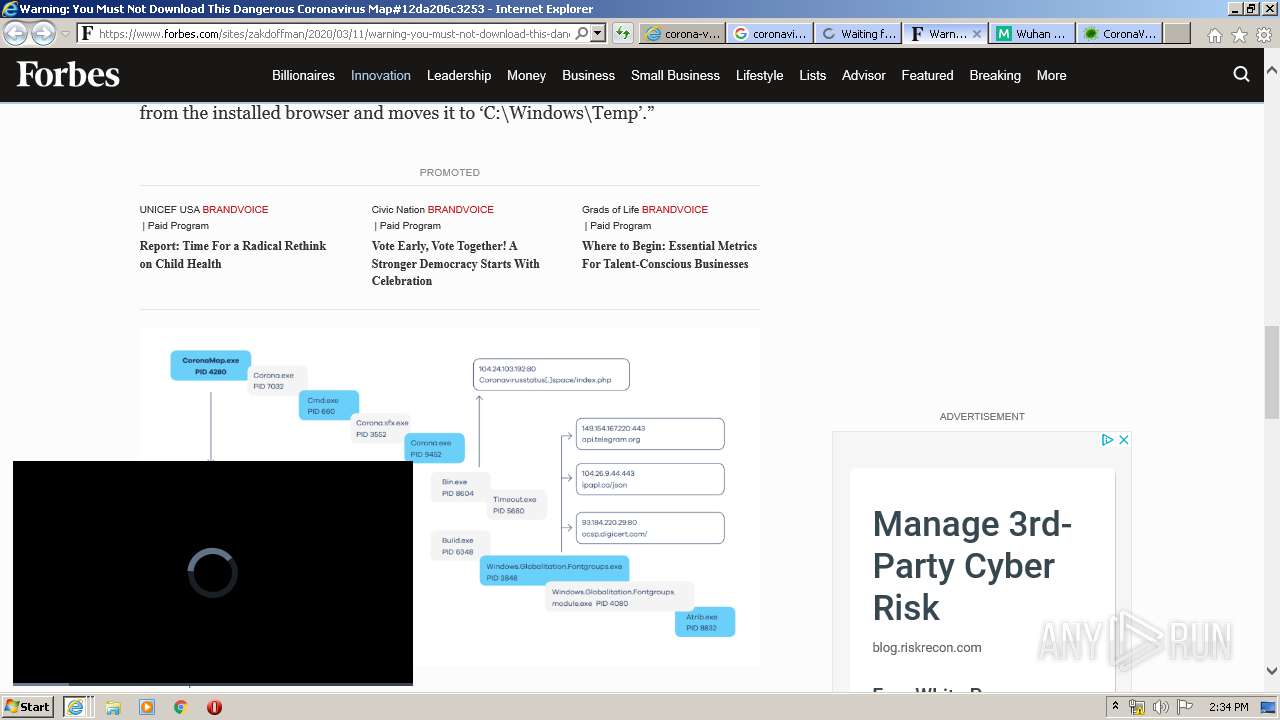
Task: Open a new blank tab
Action: tap(1177, 33)
